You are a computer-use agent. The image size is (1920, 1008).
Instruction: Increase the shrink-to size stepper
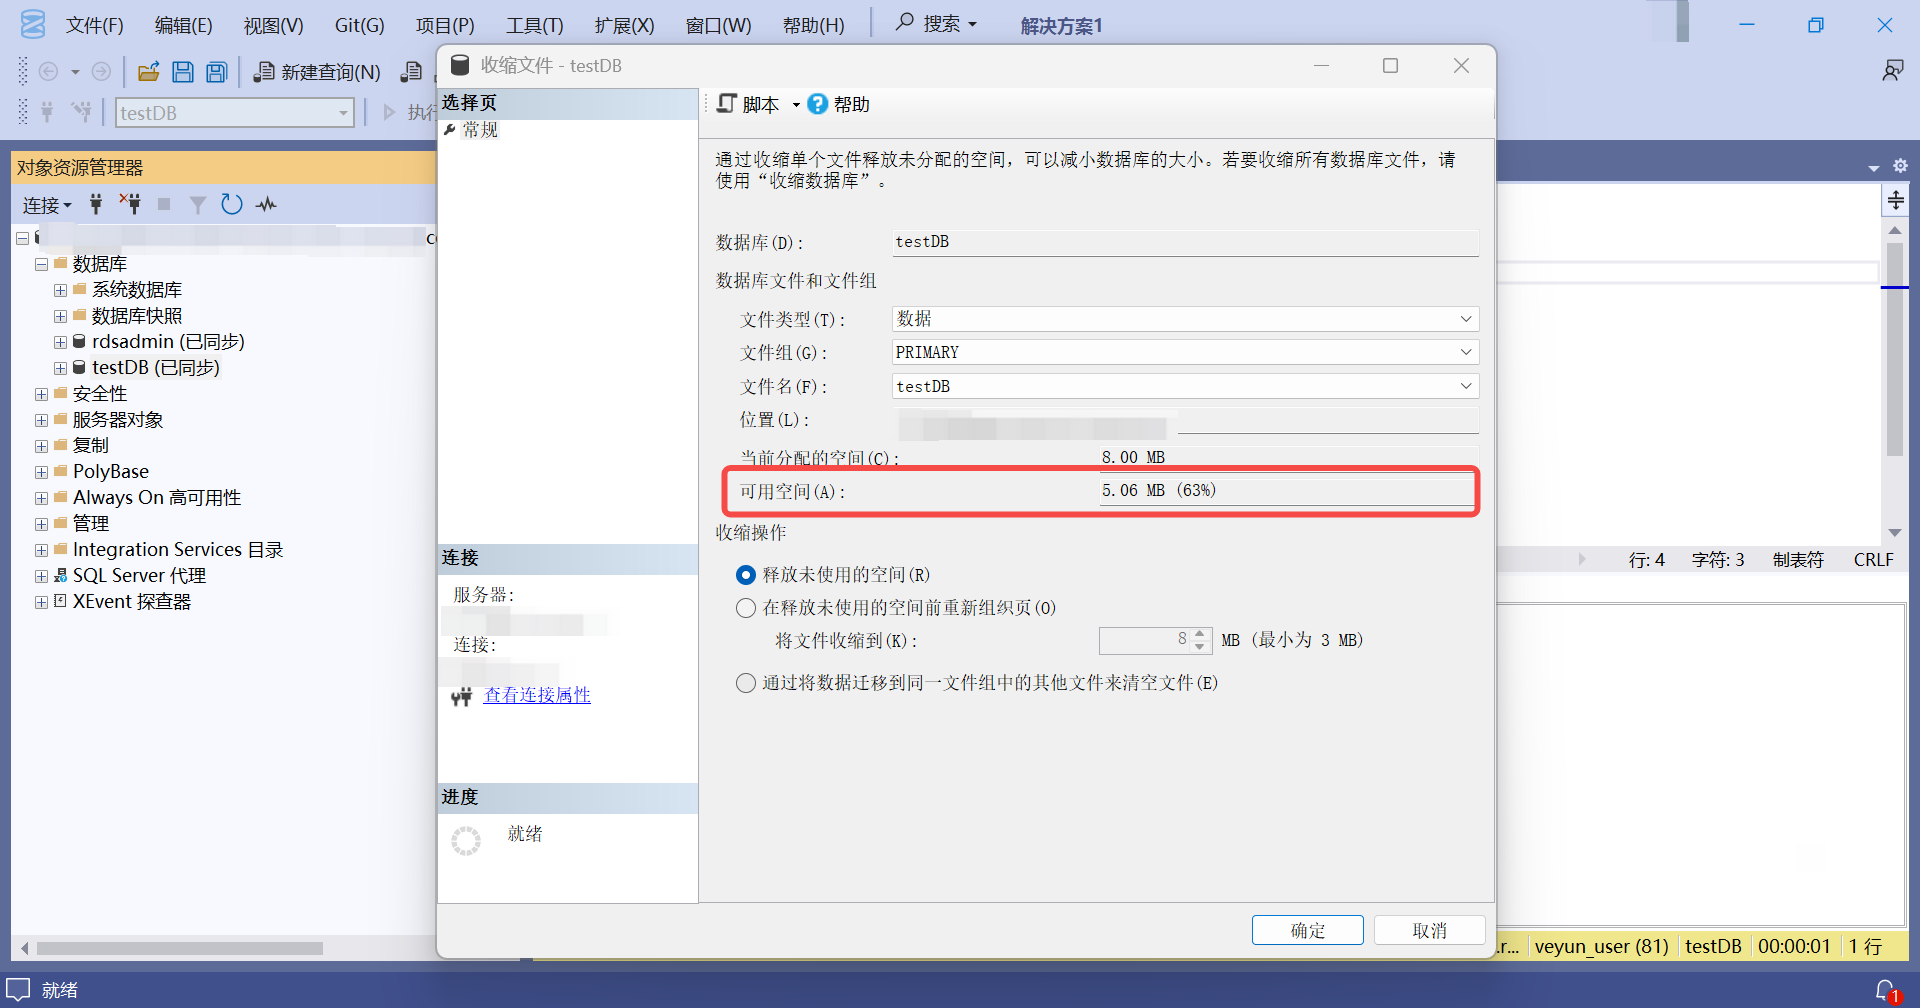(x=1201, y=634)
